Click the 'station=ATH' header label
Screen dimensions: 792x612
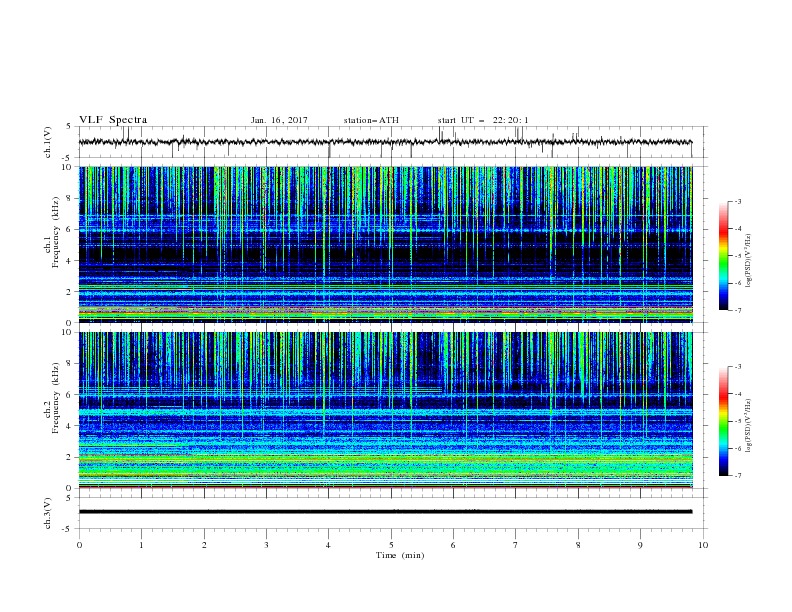[x=371, y=120]
